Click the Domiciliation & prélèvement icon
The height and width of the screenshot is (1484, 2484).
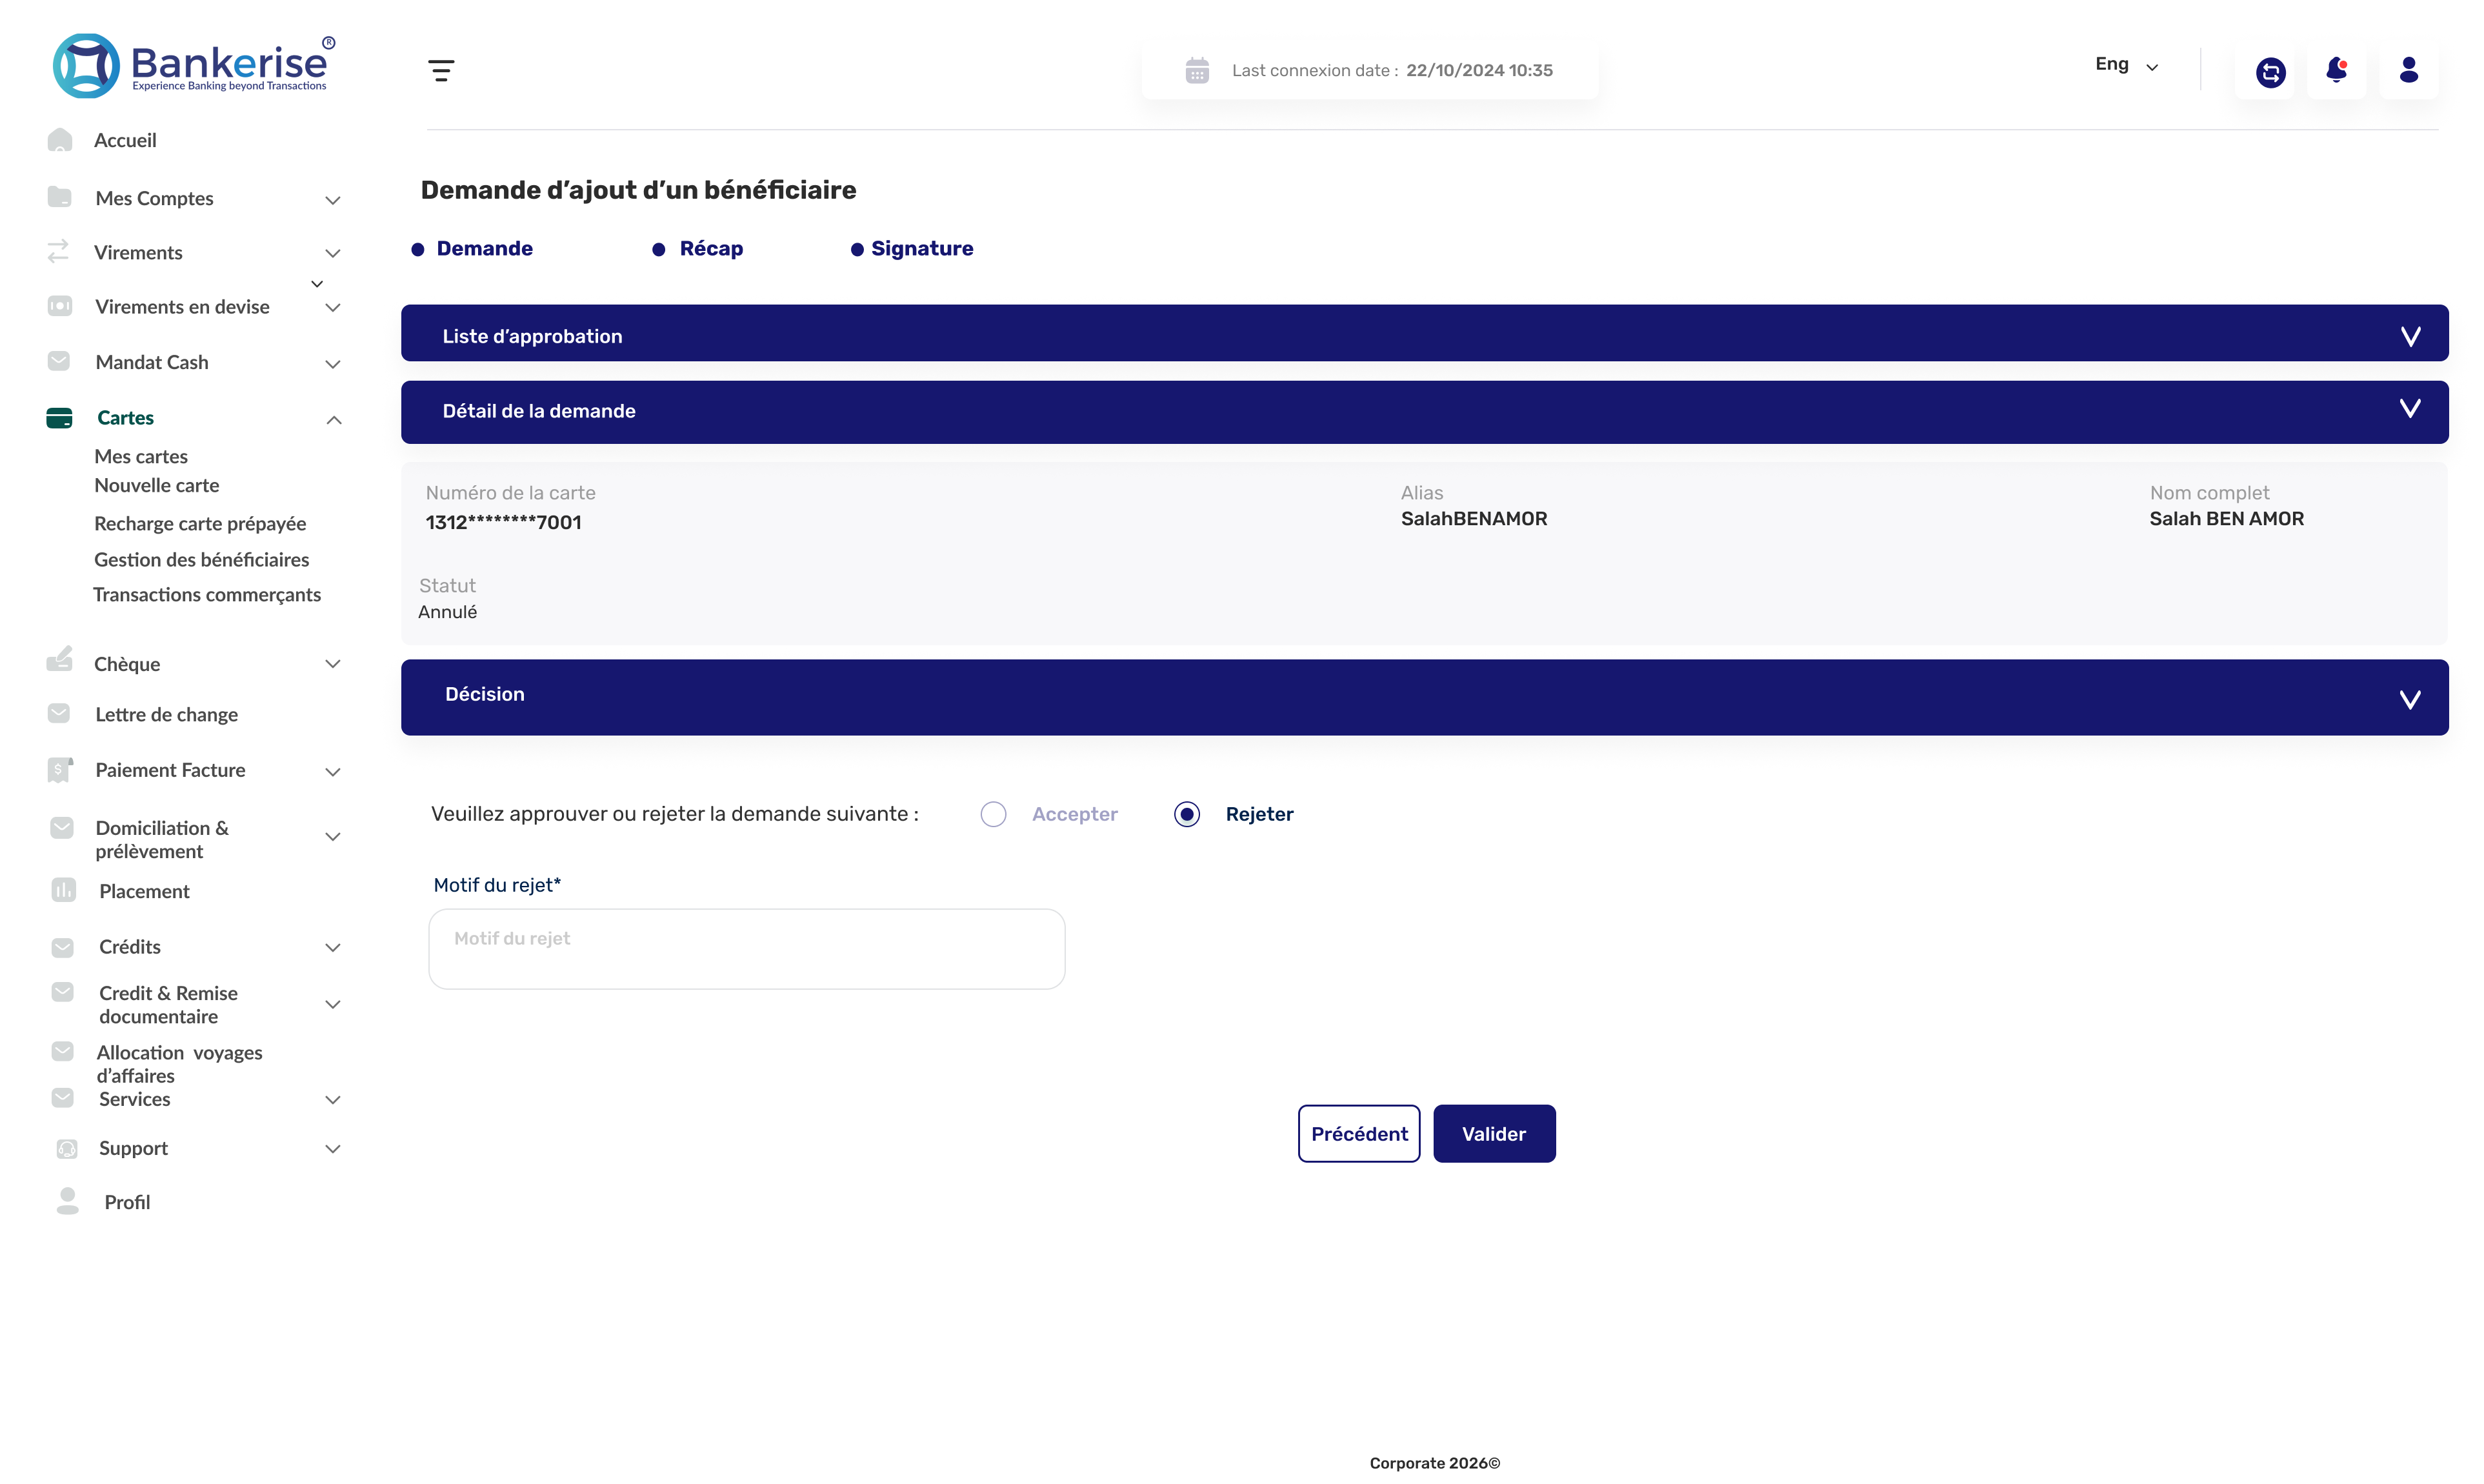coord(62,828)
